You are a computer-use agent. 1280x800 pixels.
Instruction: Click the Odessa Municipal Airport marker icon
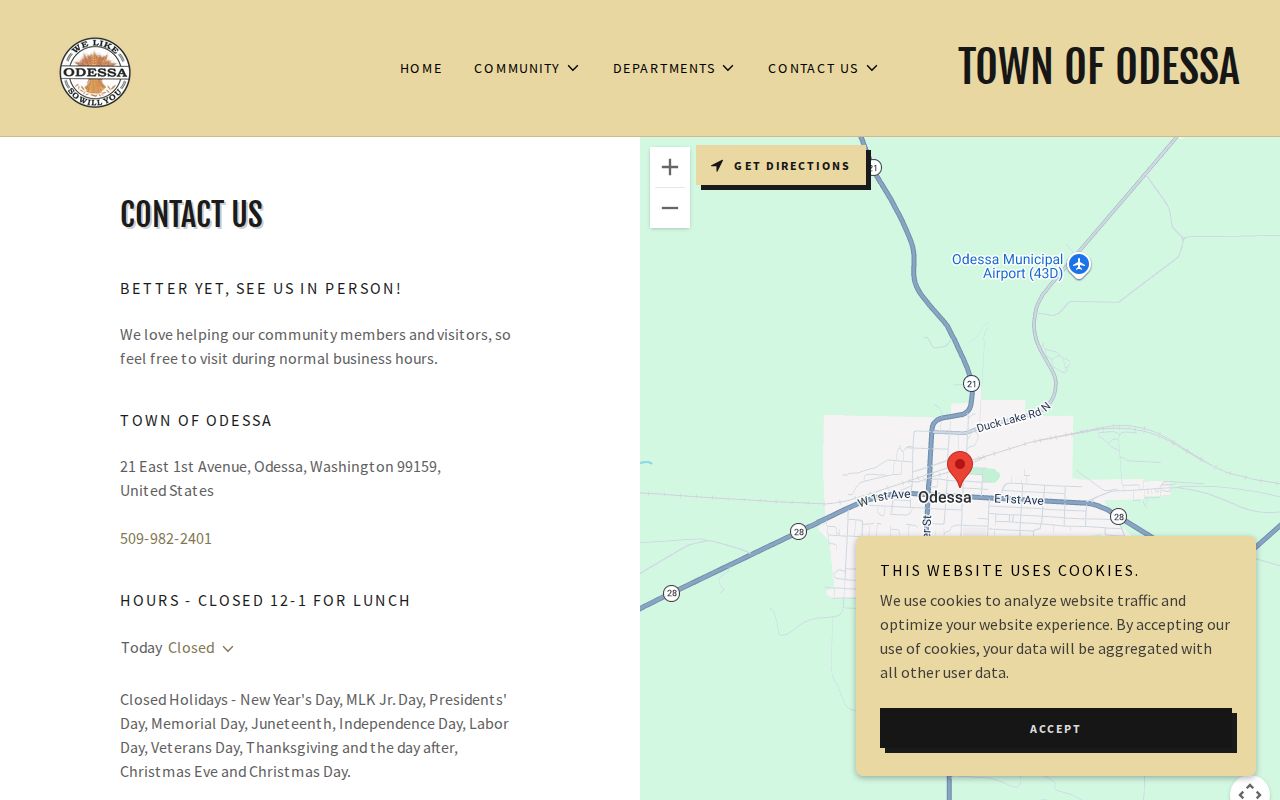click(x=1078, y=265)
